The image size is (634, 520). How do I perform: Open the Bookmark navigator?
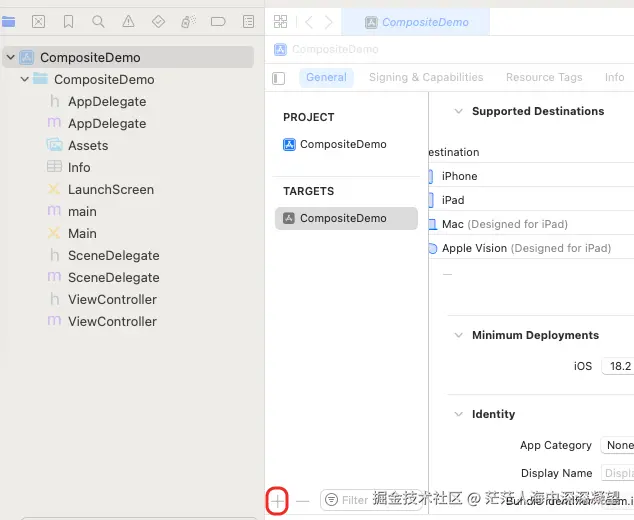68,21
